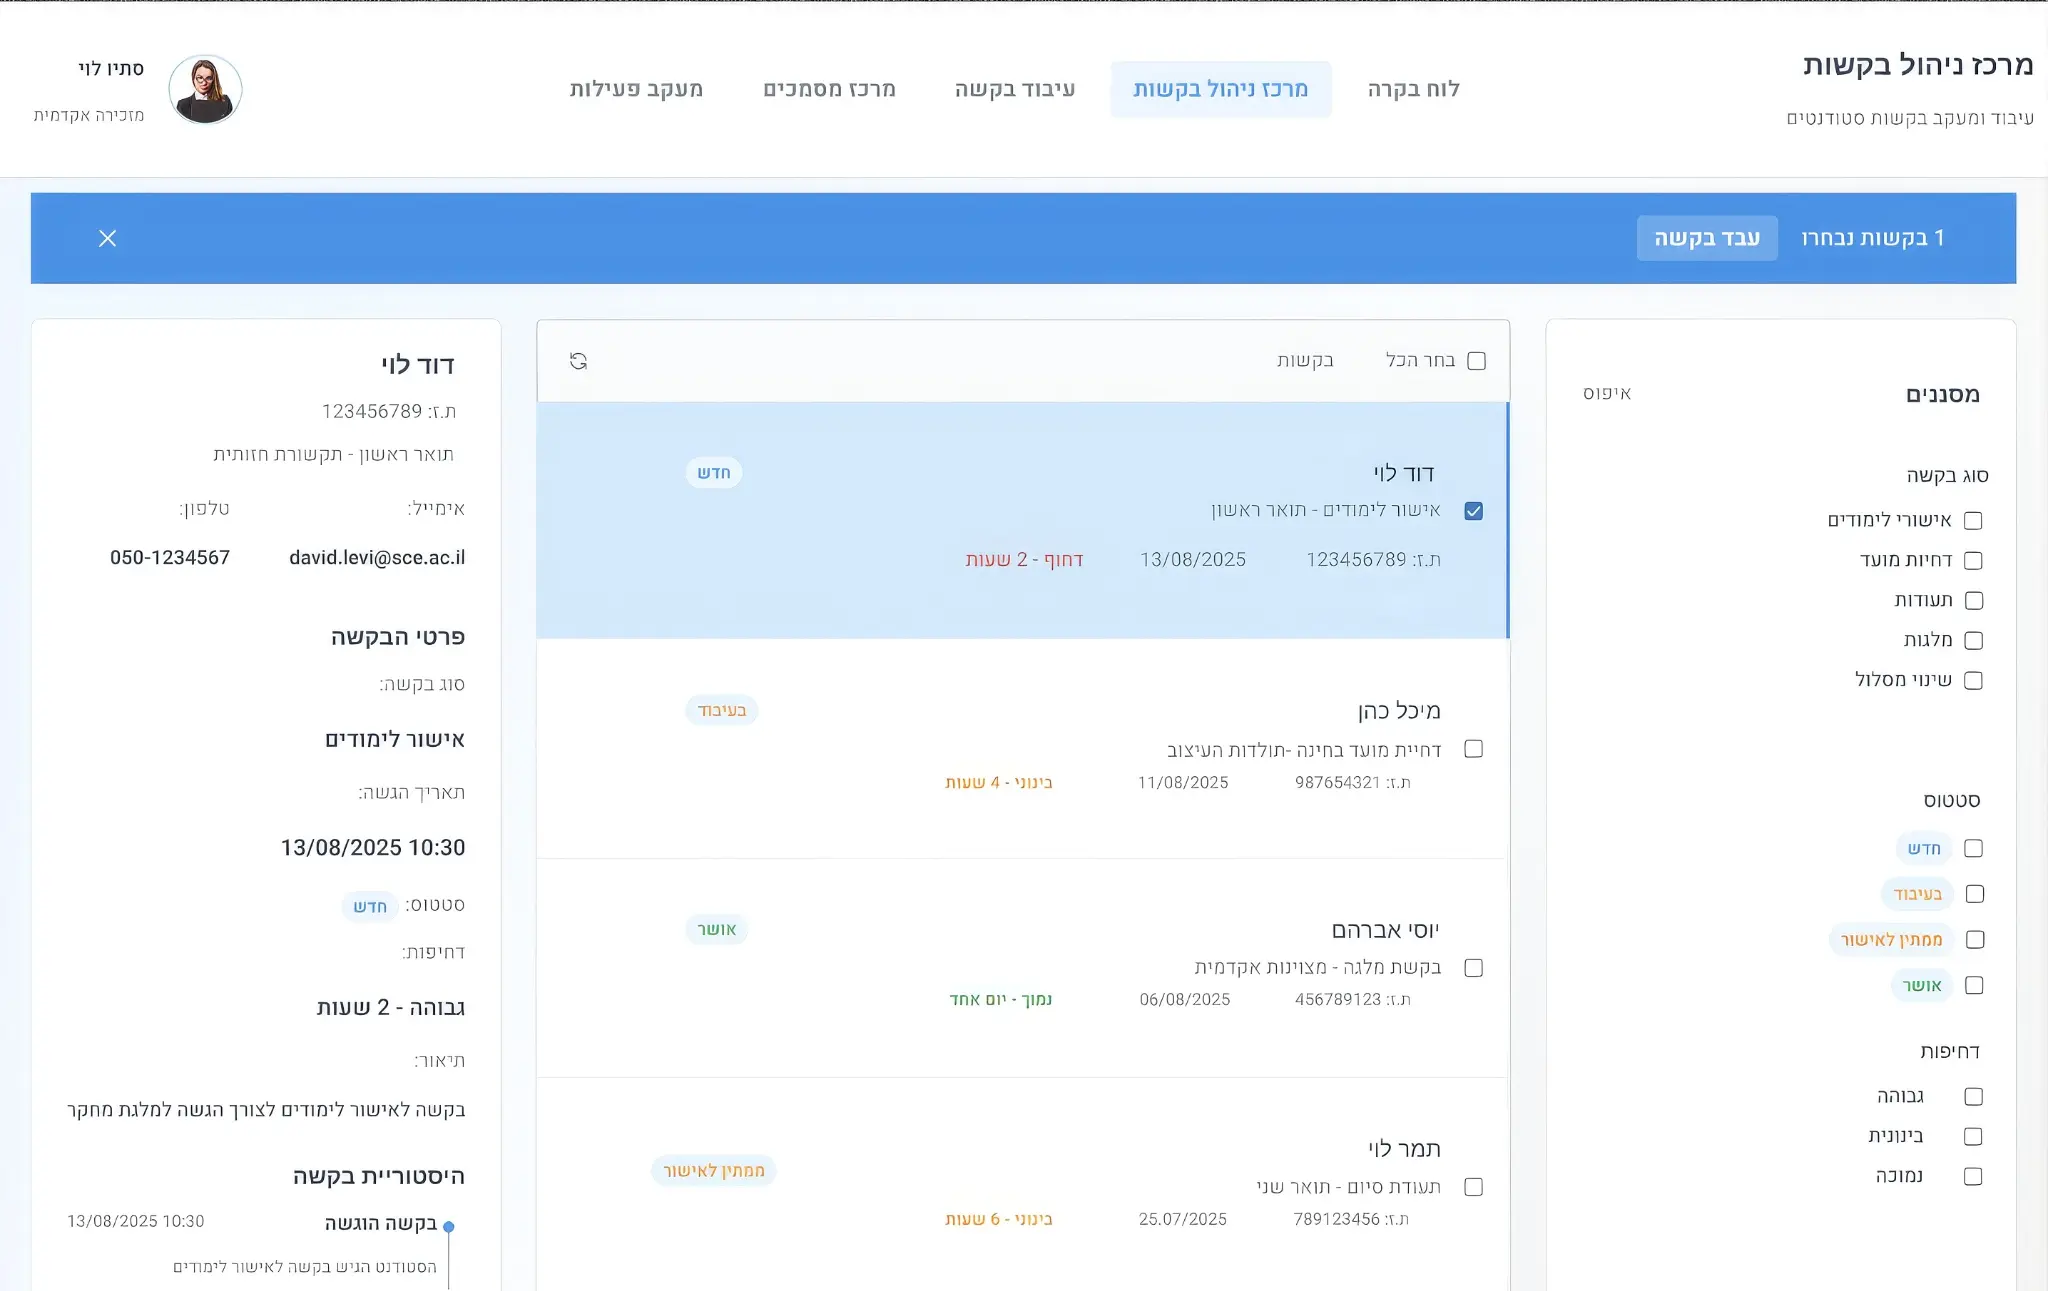Check the גבוהה urgency filter
Viewport: 2048px width, 1291px height.
pyautogui.click(x=1973, y=1096)
